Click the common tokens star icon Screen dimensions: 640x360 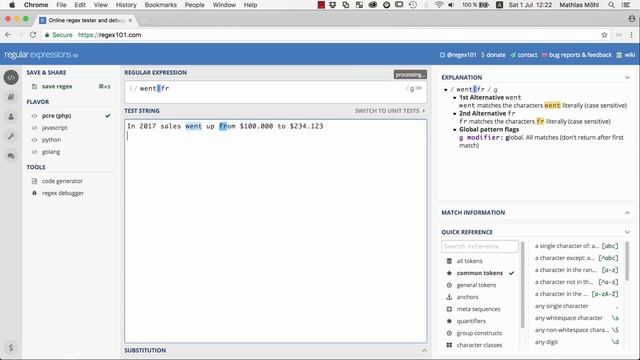coord(449,273)
